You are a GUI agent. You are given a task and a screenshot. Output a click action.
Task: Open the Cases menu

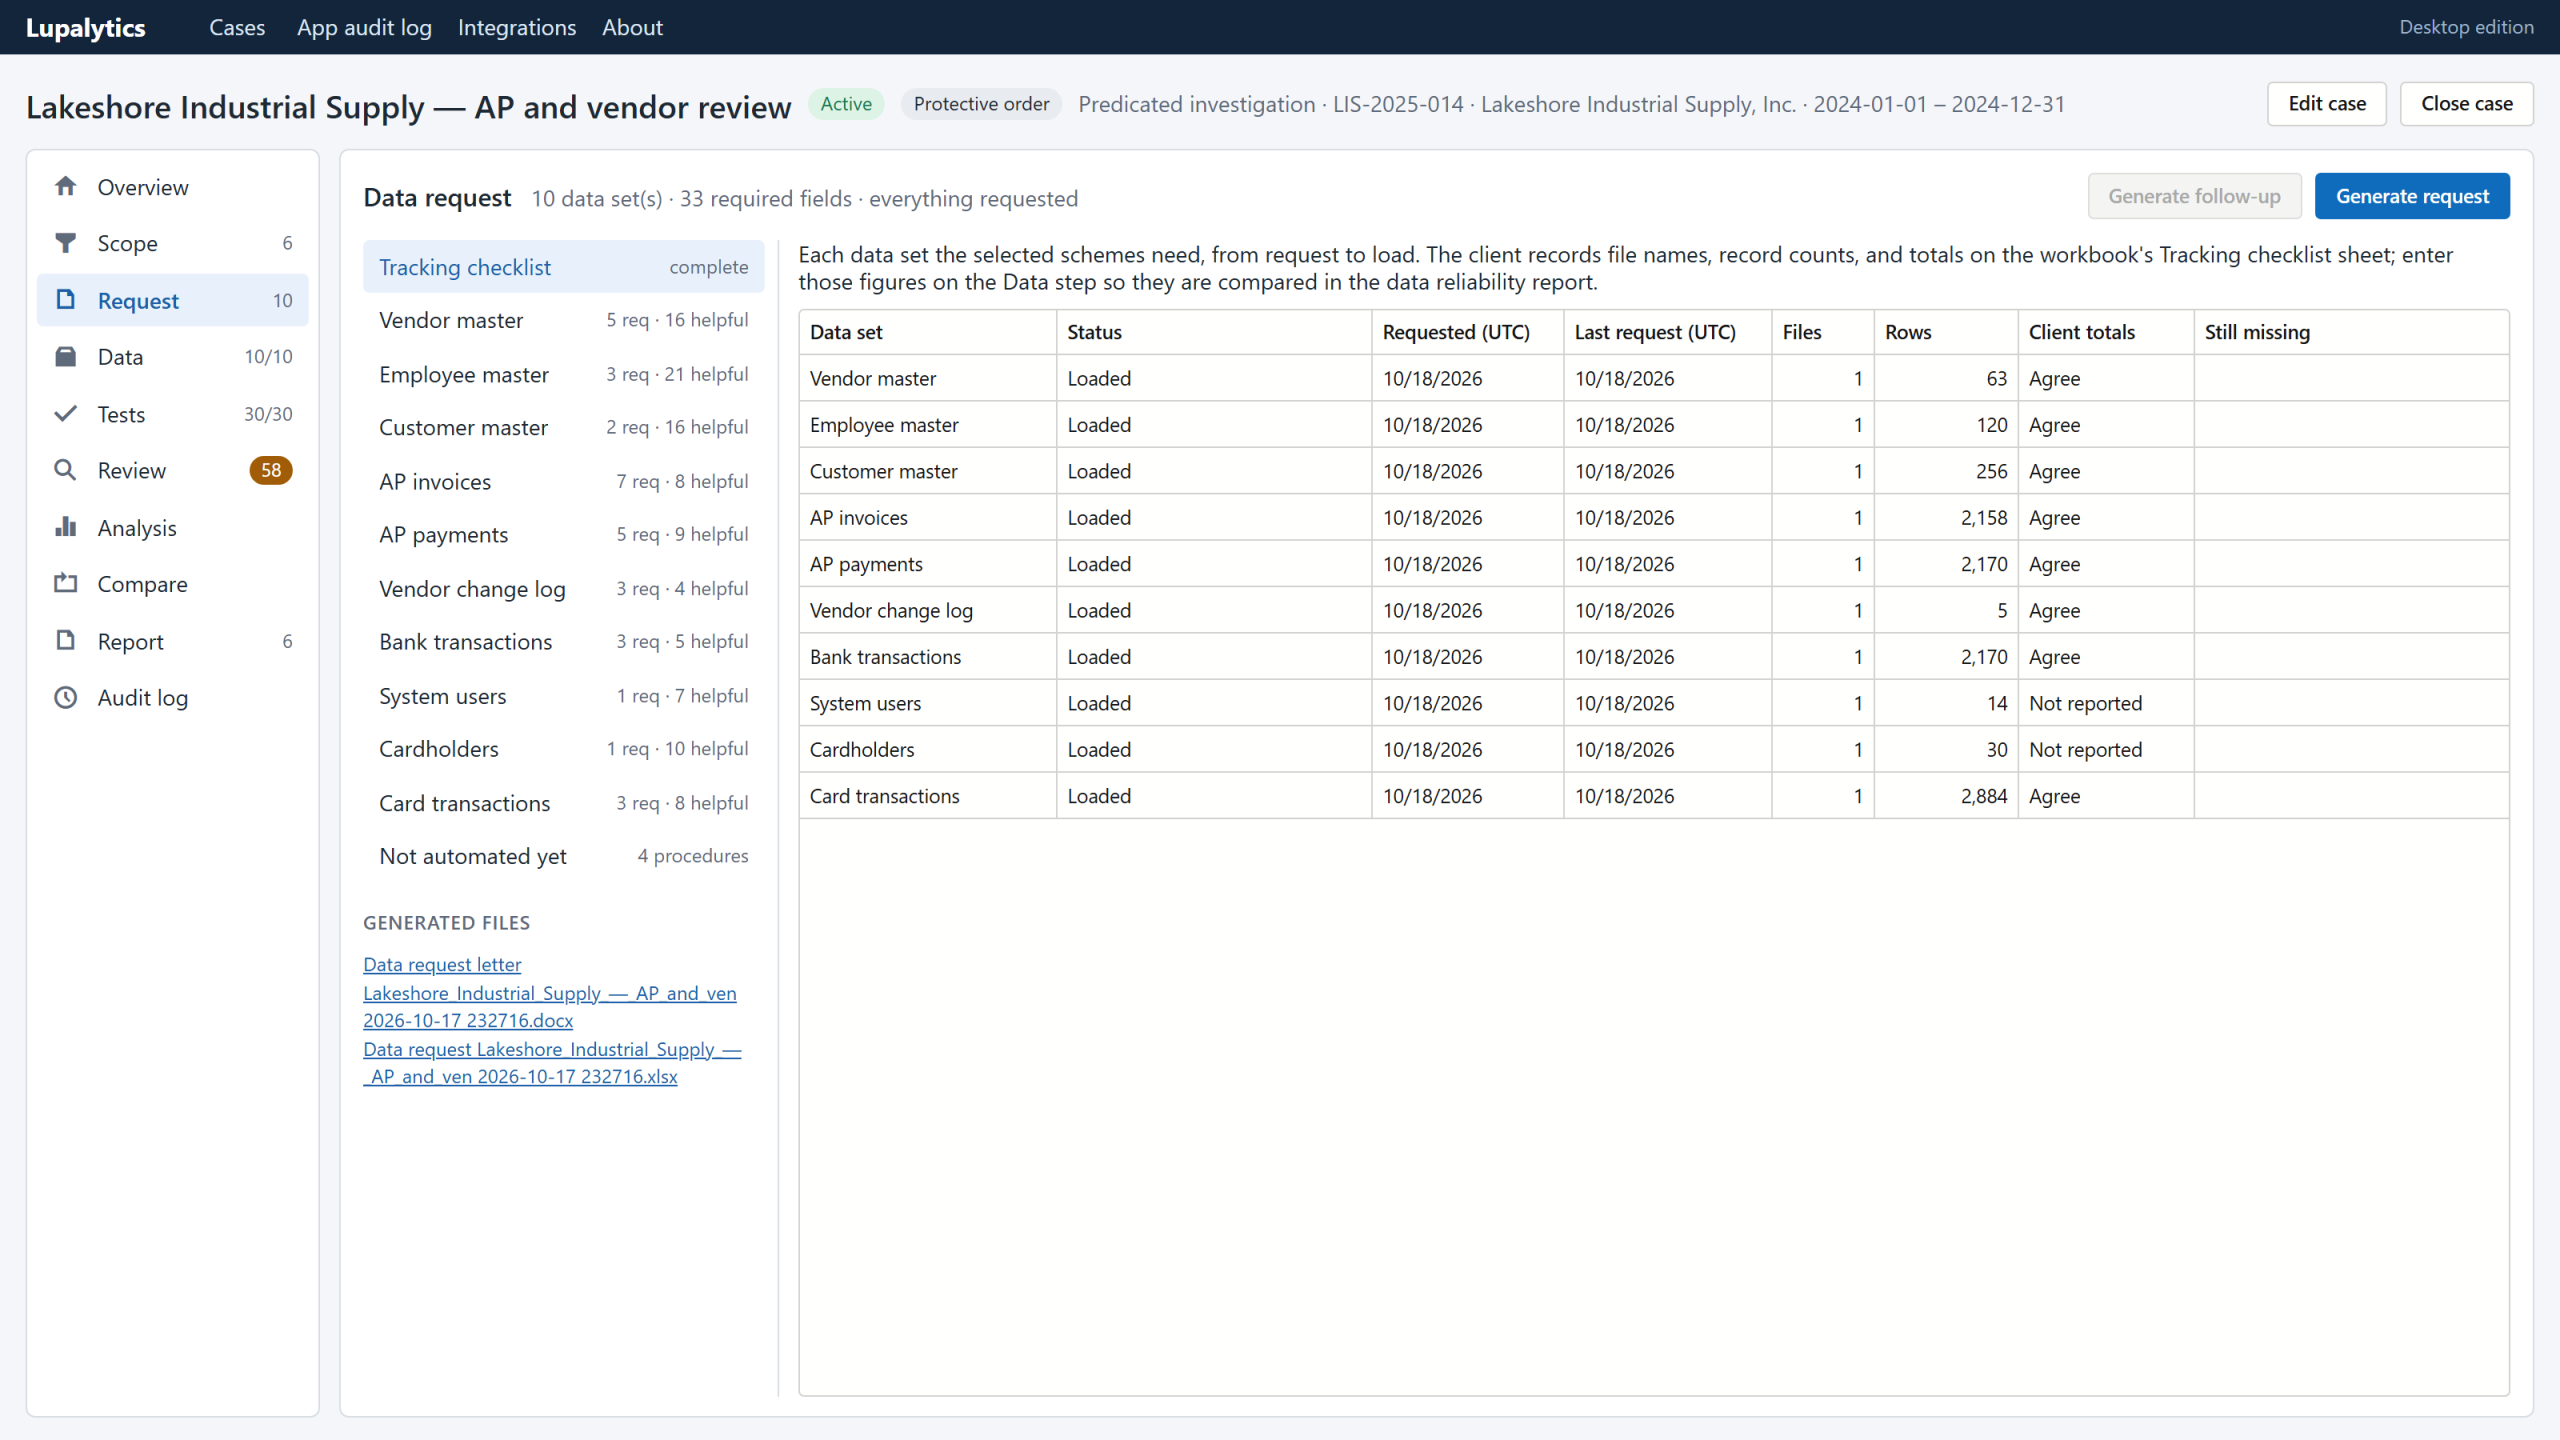click(237, 27)
